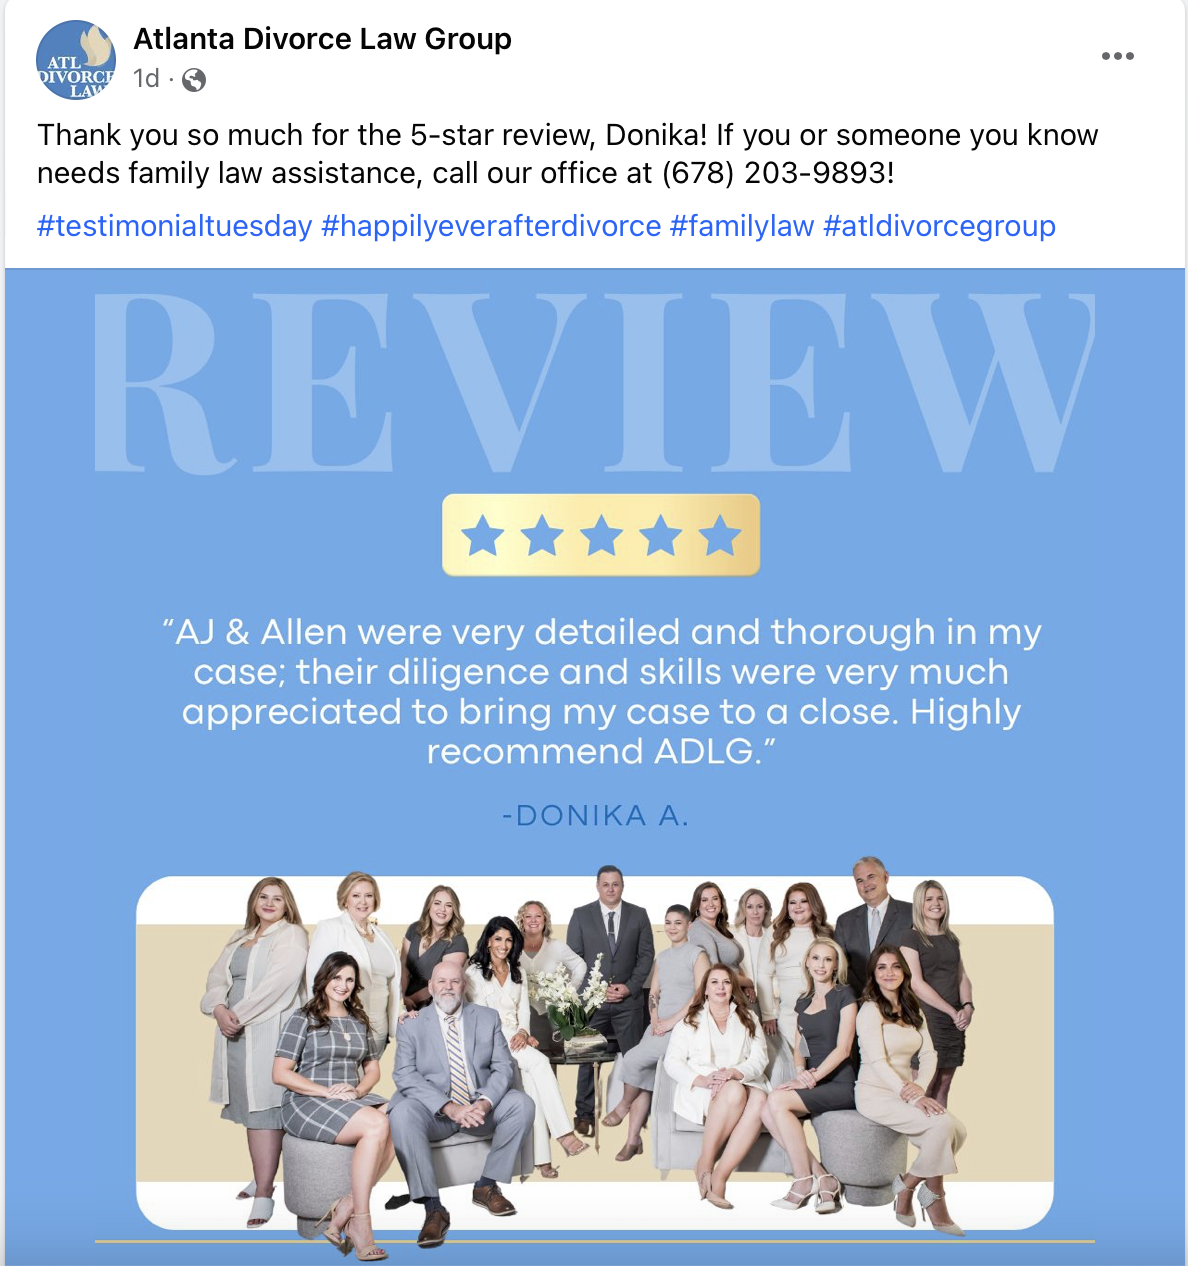The image size is (1188, 1266).
Task: Open the #testimonialtuesday hashtag
Action: point(175,226)
